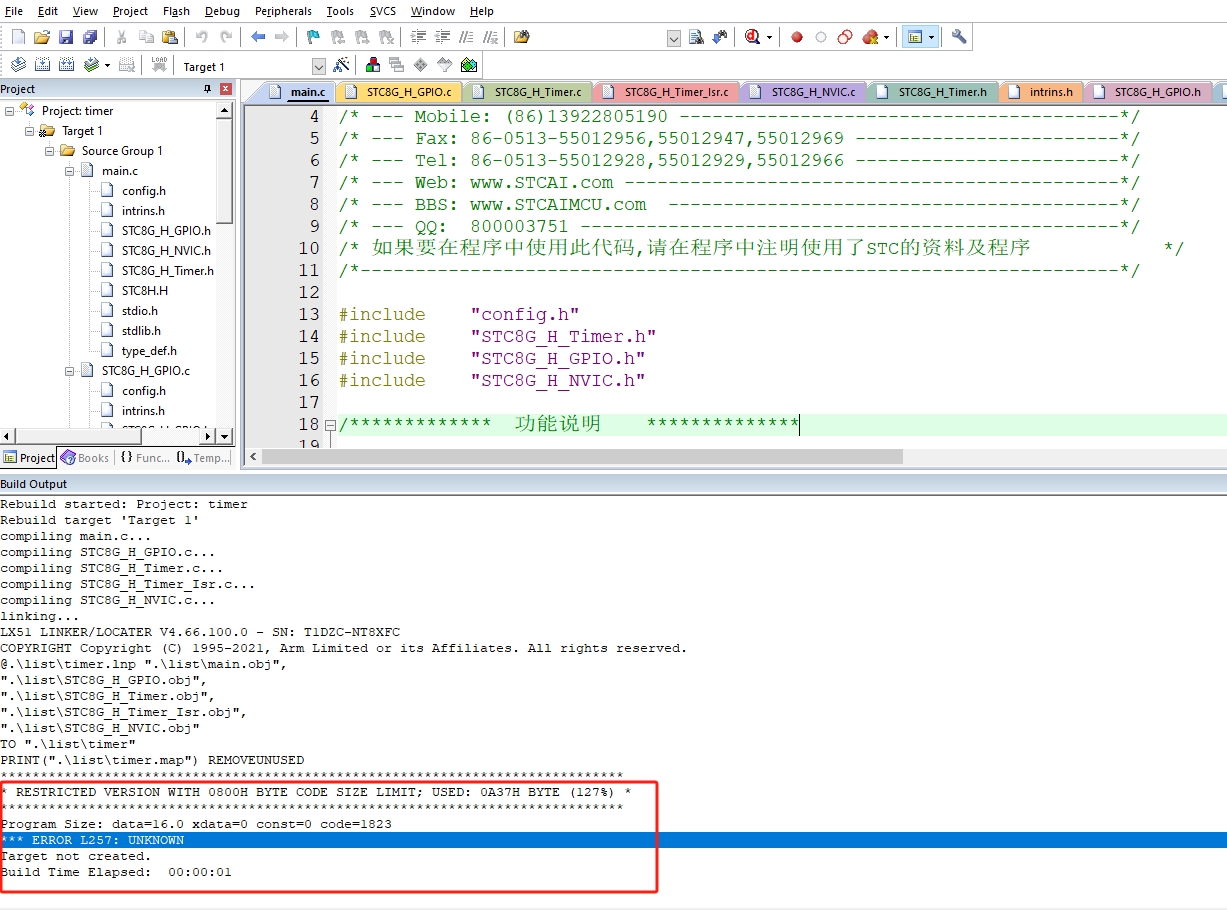
Task: Click the Batch Build icon
Action: [x=91, y=65]
